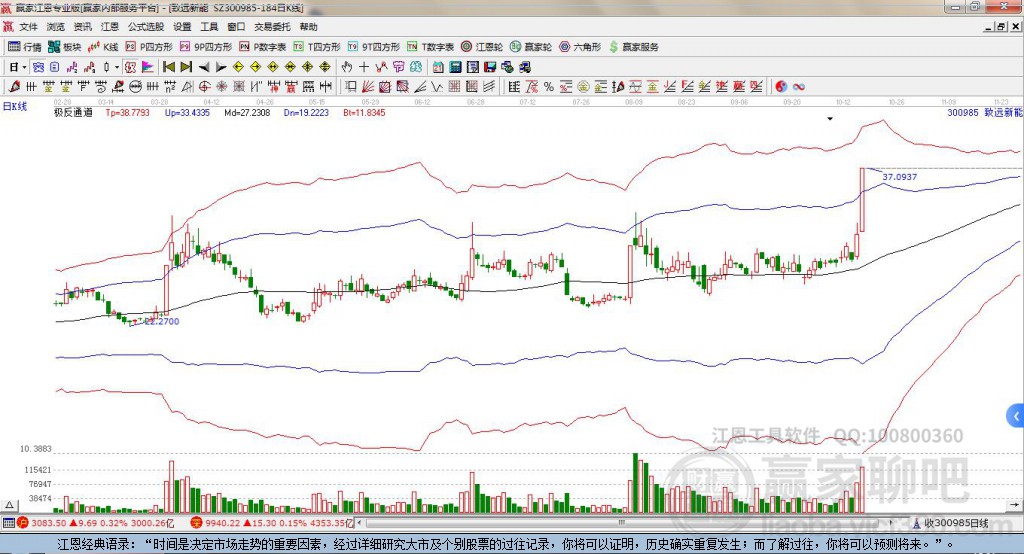Open the 行情 market quotes view
The height and width of the screenshot is (554, 1024).
click(x=25, y=47)
